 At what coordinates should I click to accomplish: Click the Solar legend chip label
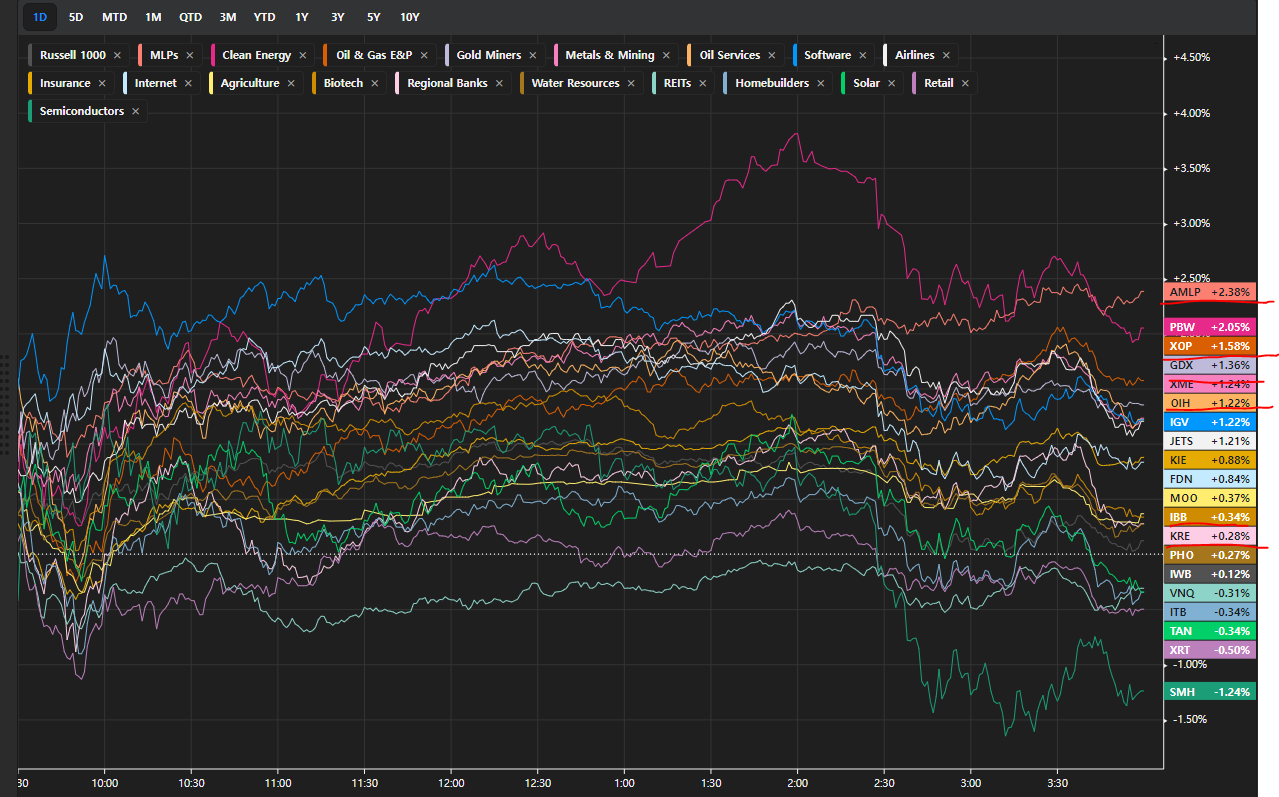pos(866,84)
